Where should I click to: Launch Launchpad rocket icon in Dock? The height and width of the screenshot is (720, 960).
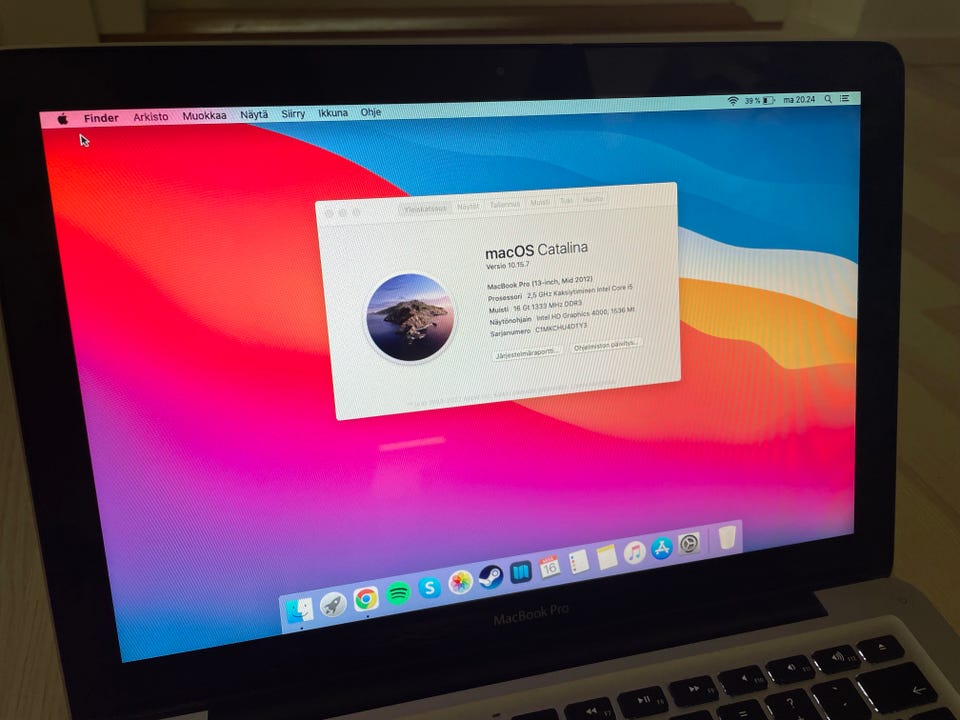tap(332, 605)
